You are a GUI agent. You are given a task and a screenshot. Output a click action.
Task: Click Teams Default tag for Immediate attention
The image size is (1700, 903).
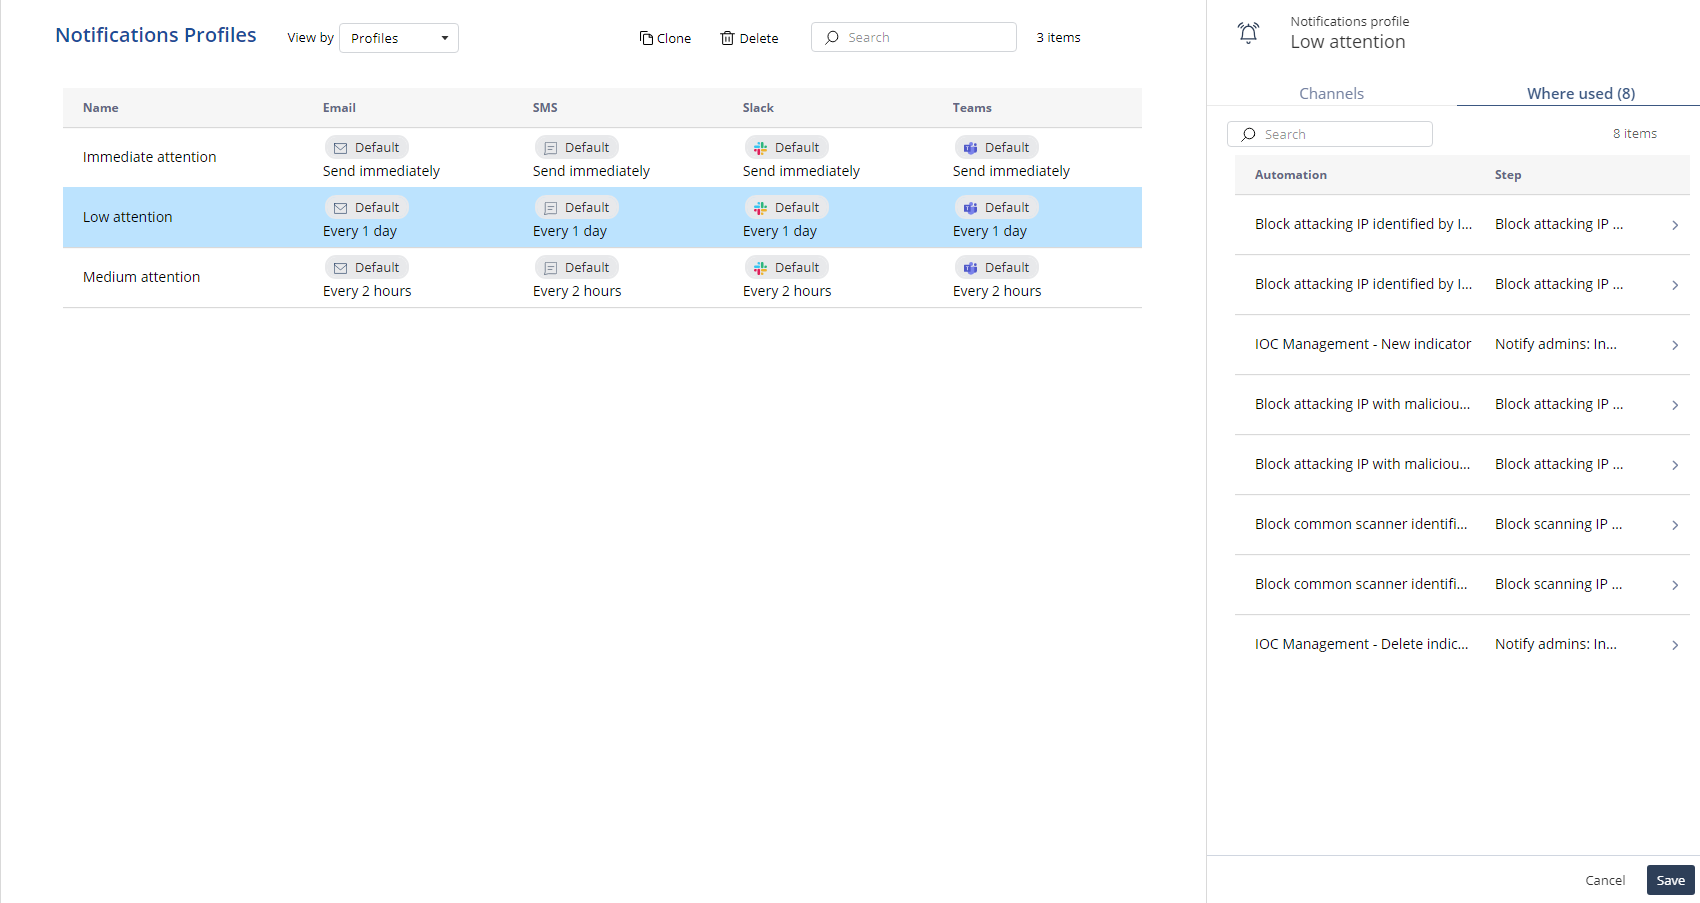996,147
